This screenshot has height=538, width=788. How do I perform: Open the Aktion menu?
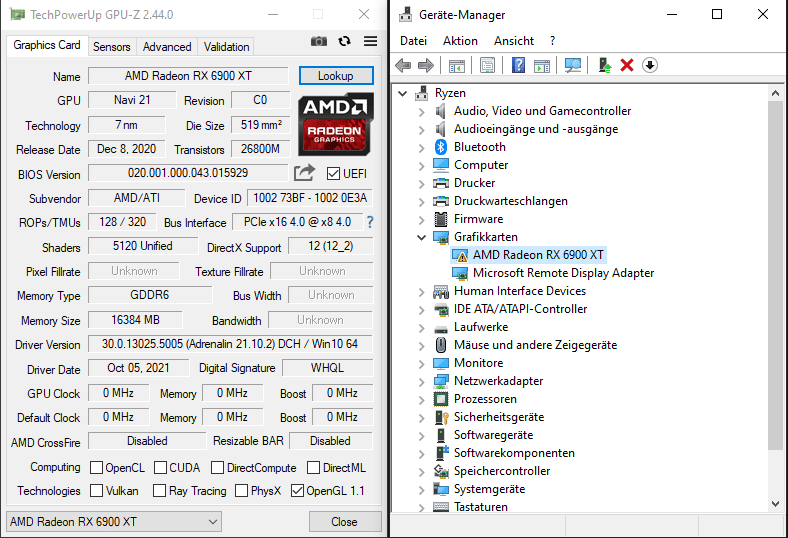pos(460,41)
